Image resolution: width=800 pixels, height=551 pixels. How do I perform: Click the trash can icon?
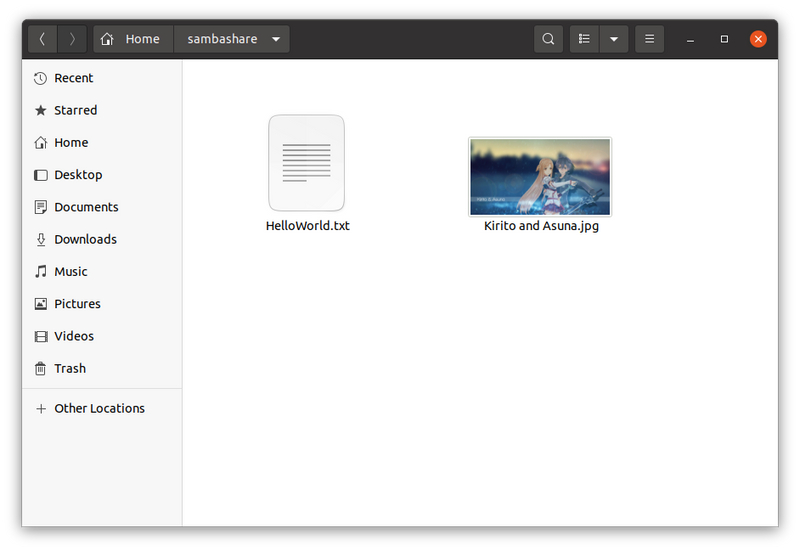point(40,368)
